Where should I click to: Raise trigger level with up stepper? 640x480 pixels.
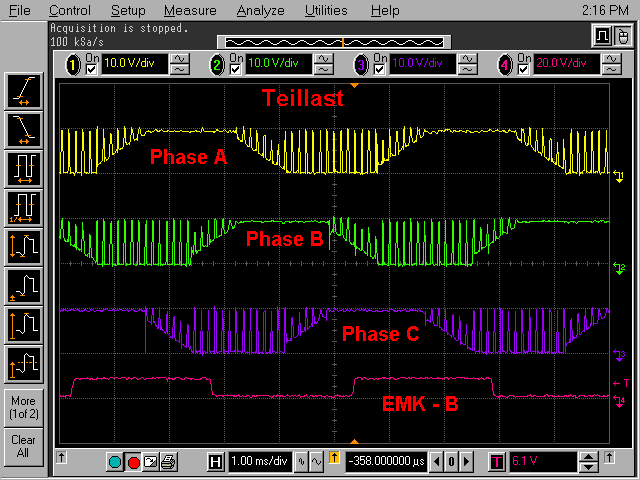[589, 457]
